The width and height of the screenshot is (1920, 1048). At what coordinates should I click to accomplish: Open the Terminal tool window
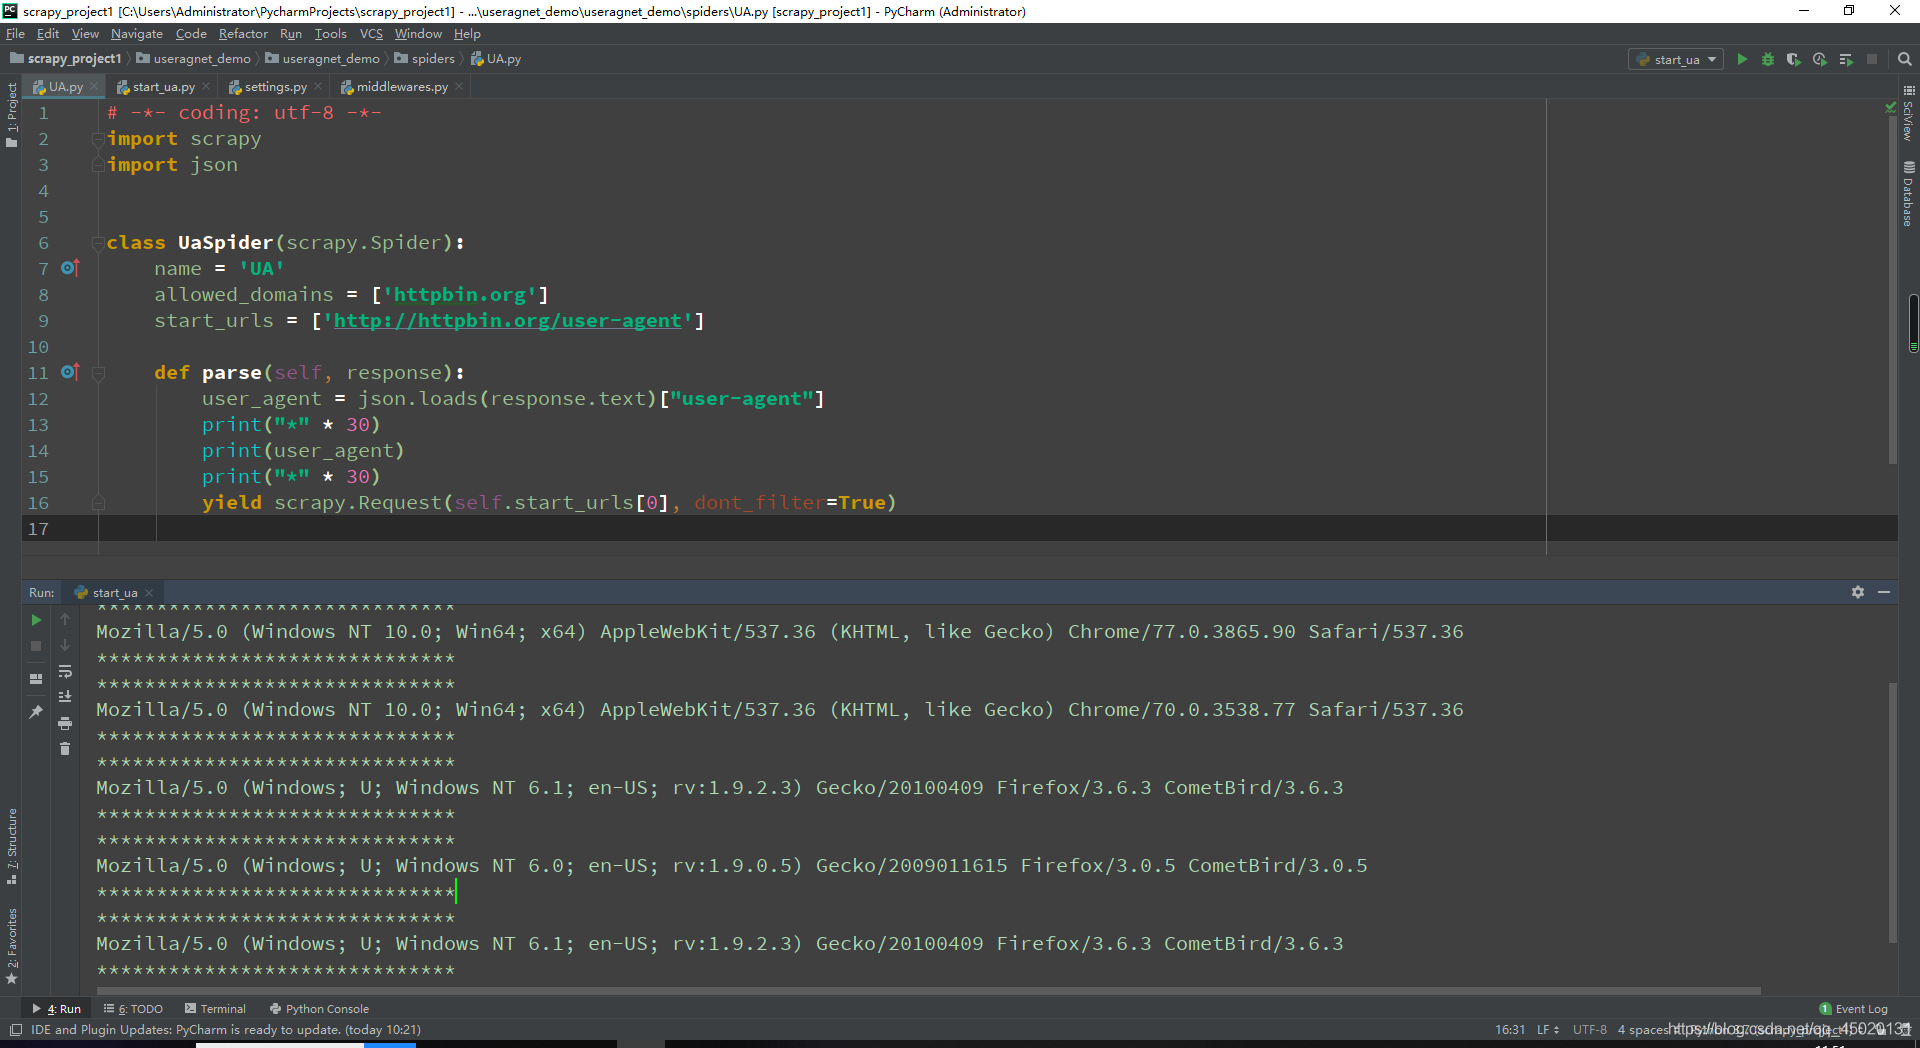pyautogui.click(x=215, y=1009)
